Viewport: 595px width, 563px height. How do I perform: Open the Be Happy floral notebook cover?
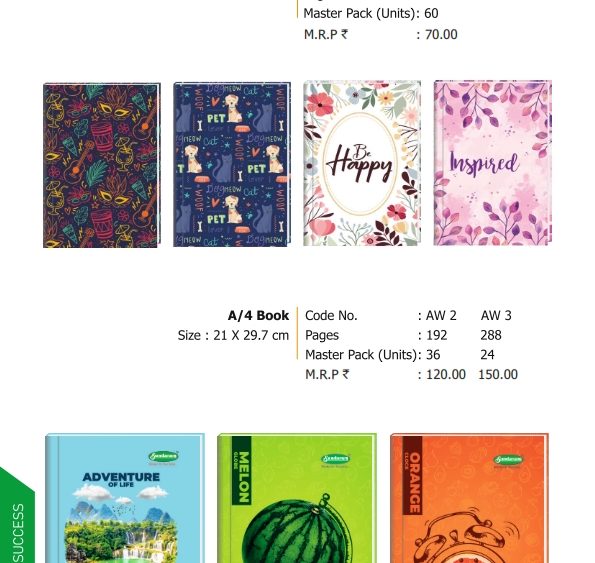click(x=362, y=163)
